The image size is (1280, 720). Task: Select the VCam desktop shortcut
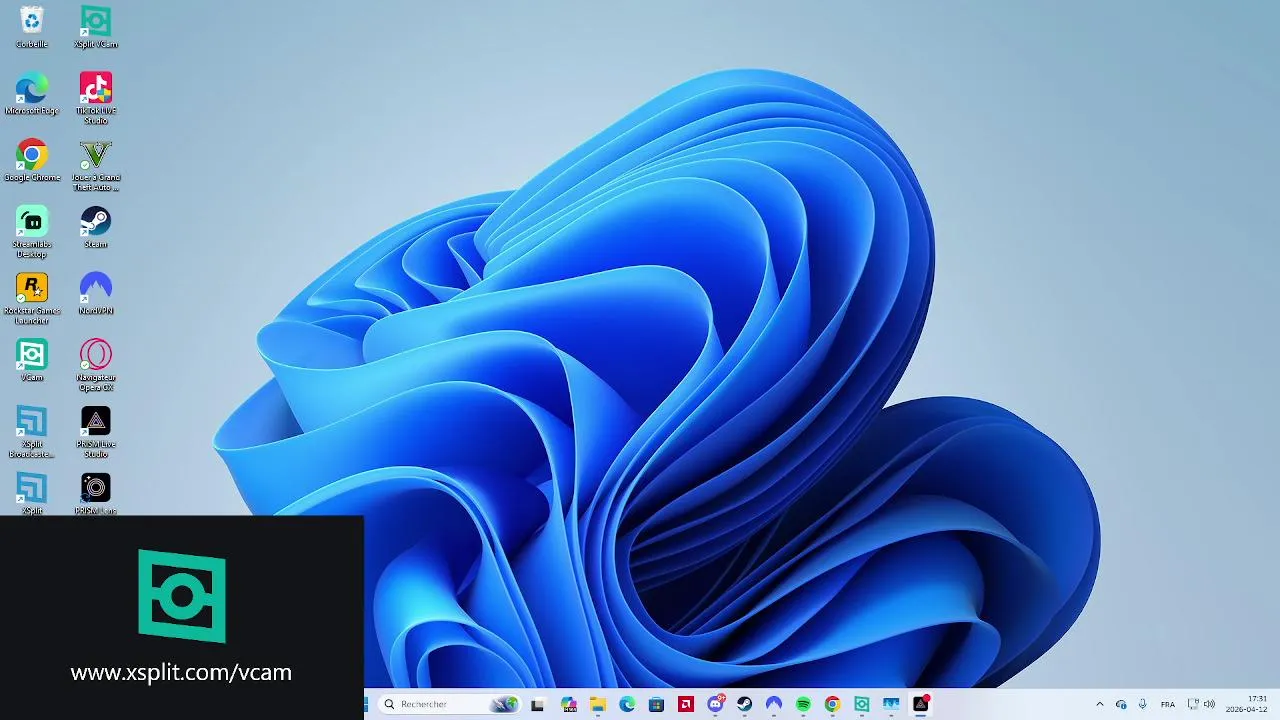click(x=32, y=360)
